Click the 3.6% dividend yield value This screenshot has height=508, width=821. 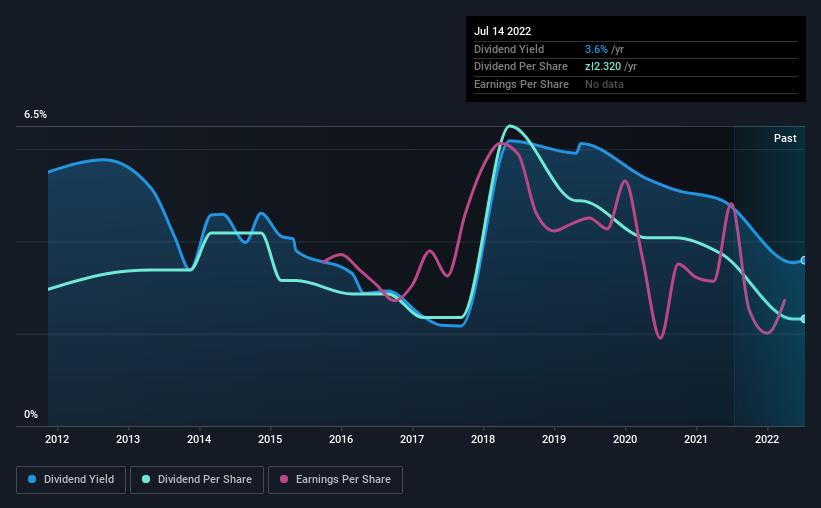click(x=596, y=49)
